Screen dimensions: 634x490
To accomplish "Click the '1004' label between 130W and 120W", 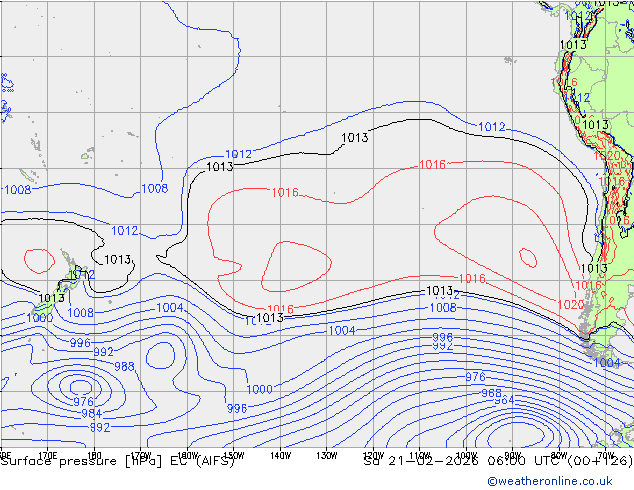I will (342, 331).
